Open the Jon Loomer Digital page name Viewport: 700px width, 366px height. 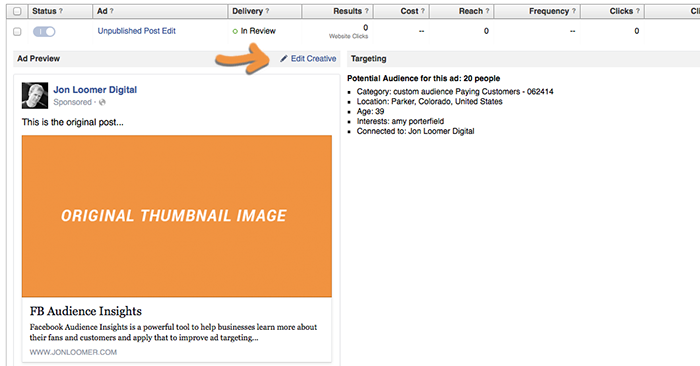(95, 90)
